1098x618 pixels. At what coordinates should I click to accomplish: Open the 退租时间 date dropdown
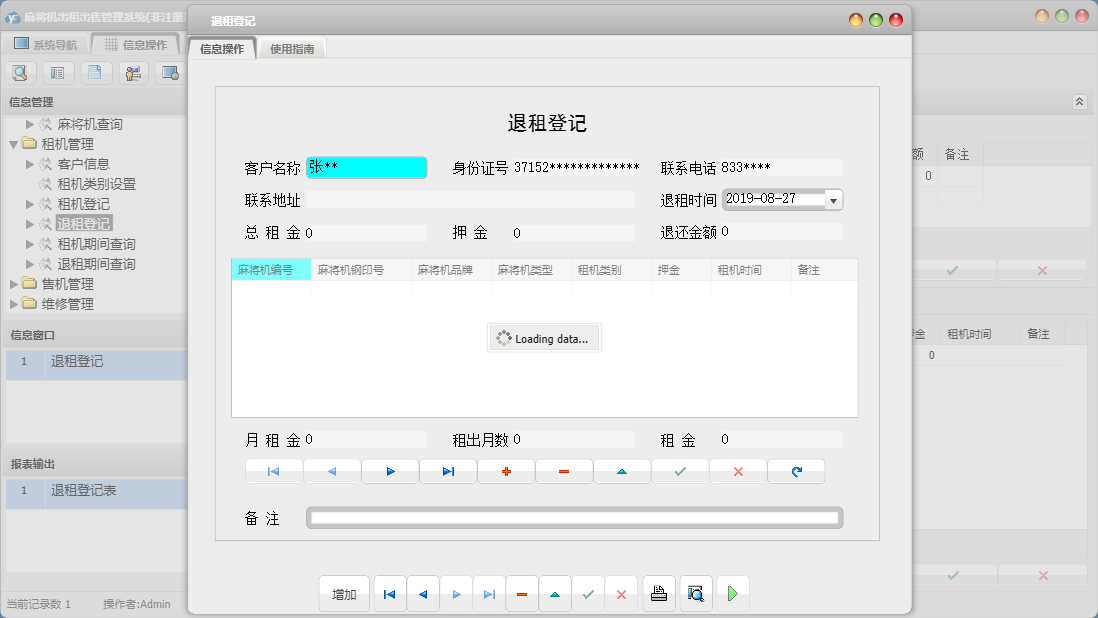[x=834, y=199]
